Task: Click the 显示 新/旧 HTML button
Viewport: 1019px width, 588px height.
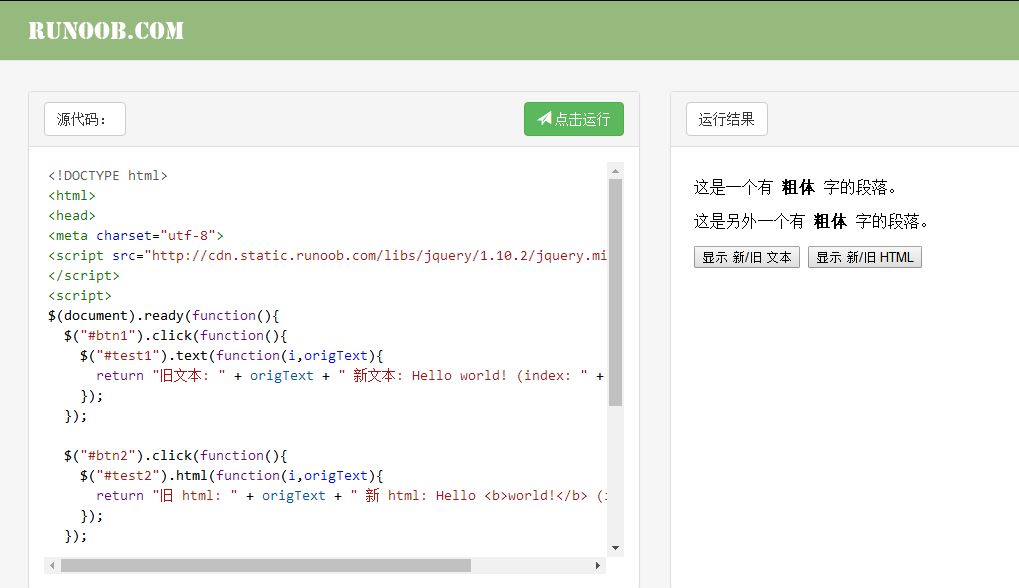Action: tap(865, 257)
